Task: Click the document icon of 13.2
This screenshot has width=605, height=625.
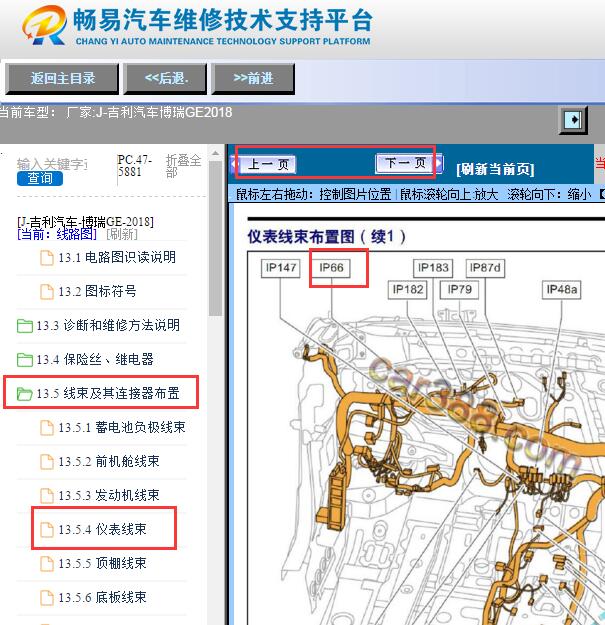Action: point(47,291)
